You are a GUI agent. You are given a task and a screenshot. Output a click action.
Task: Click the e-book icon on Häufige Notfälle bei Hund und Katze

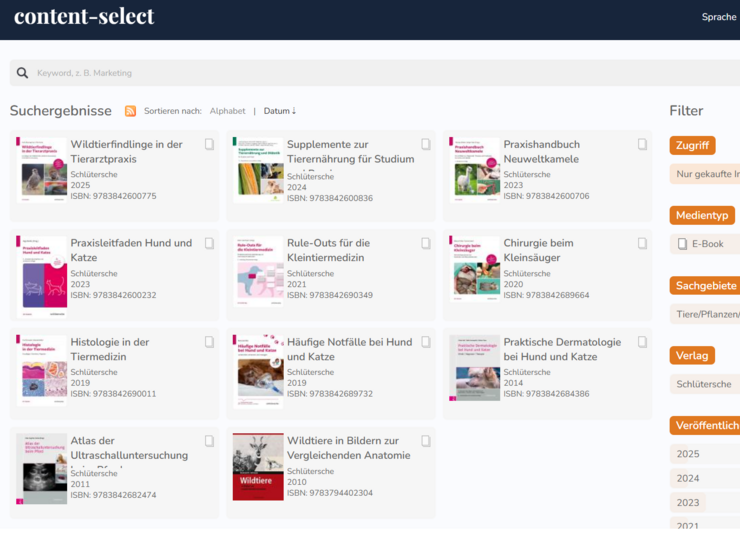(426, 342)
